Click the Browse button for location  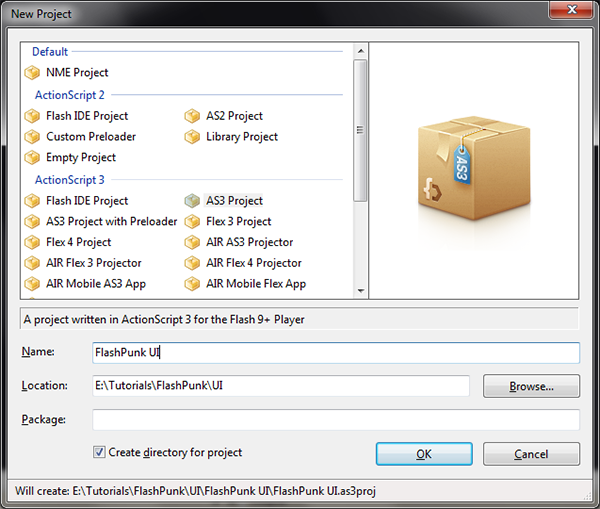click(531, 386)
